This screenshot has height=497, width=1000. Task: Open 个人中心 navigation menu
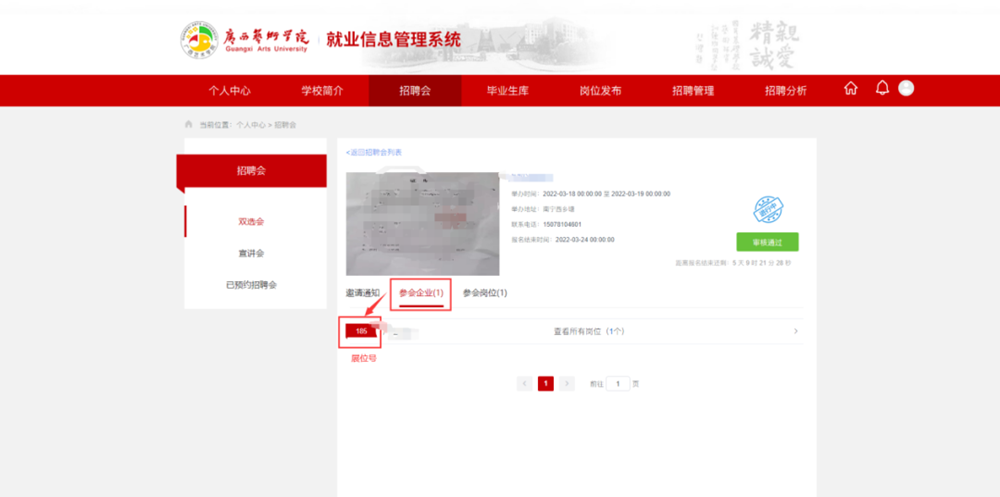[x=230, y=91]
